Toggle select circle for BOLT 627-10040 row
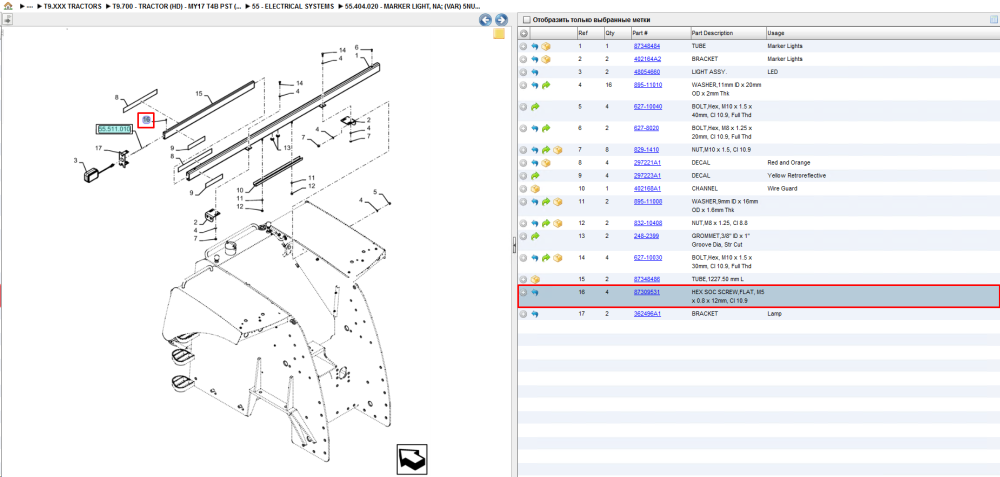 click(x=524, y=107)
